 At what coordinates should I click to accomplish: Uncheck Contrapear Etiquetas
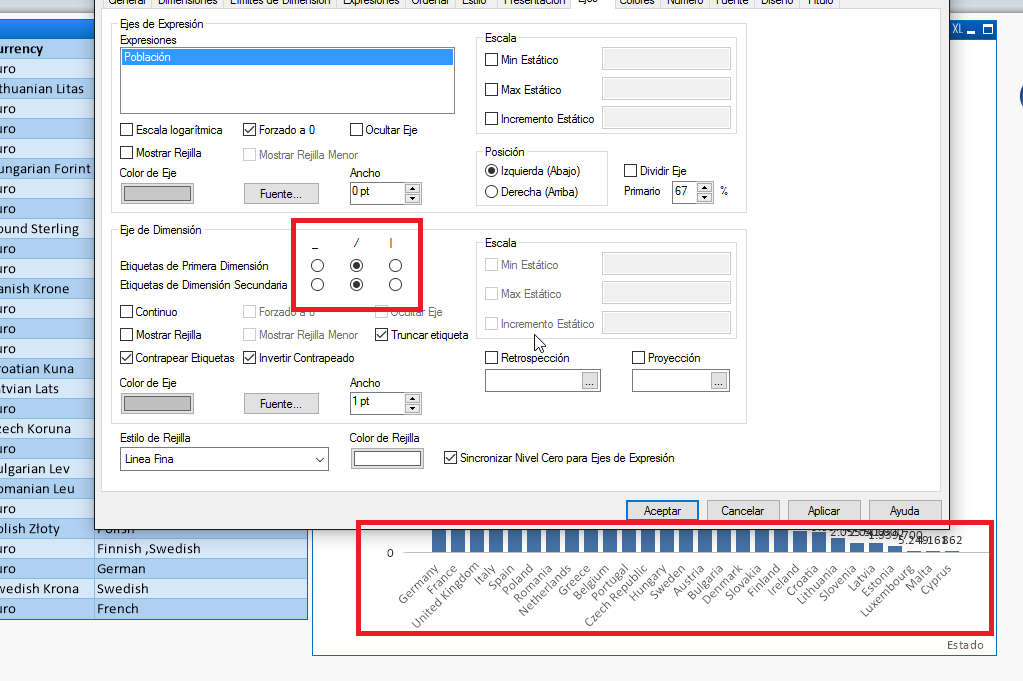tap(127, 357)
